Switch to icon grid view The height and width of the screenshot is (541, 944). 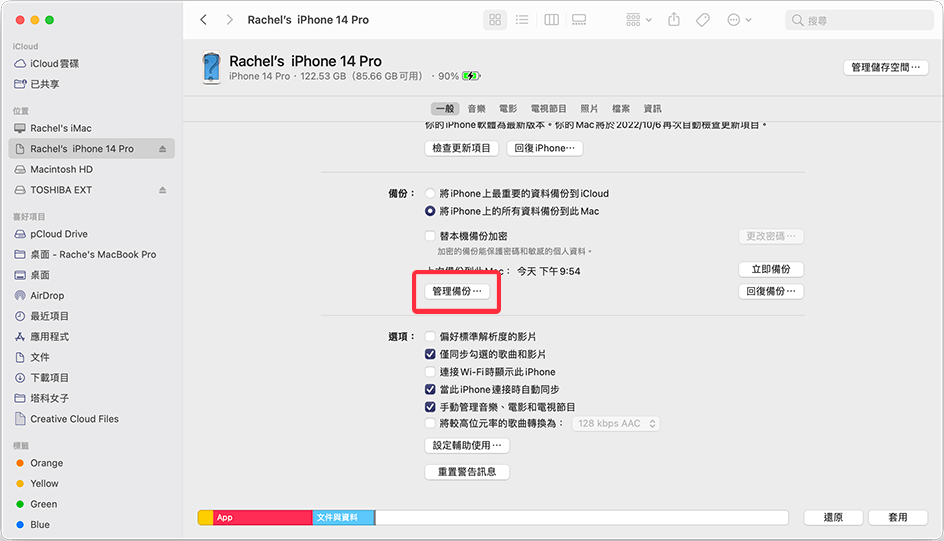click(495, 20)
